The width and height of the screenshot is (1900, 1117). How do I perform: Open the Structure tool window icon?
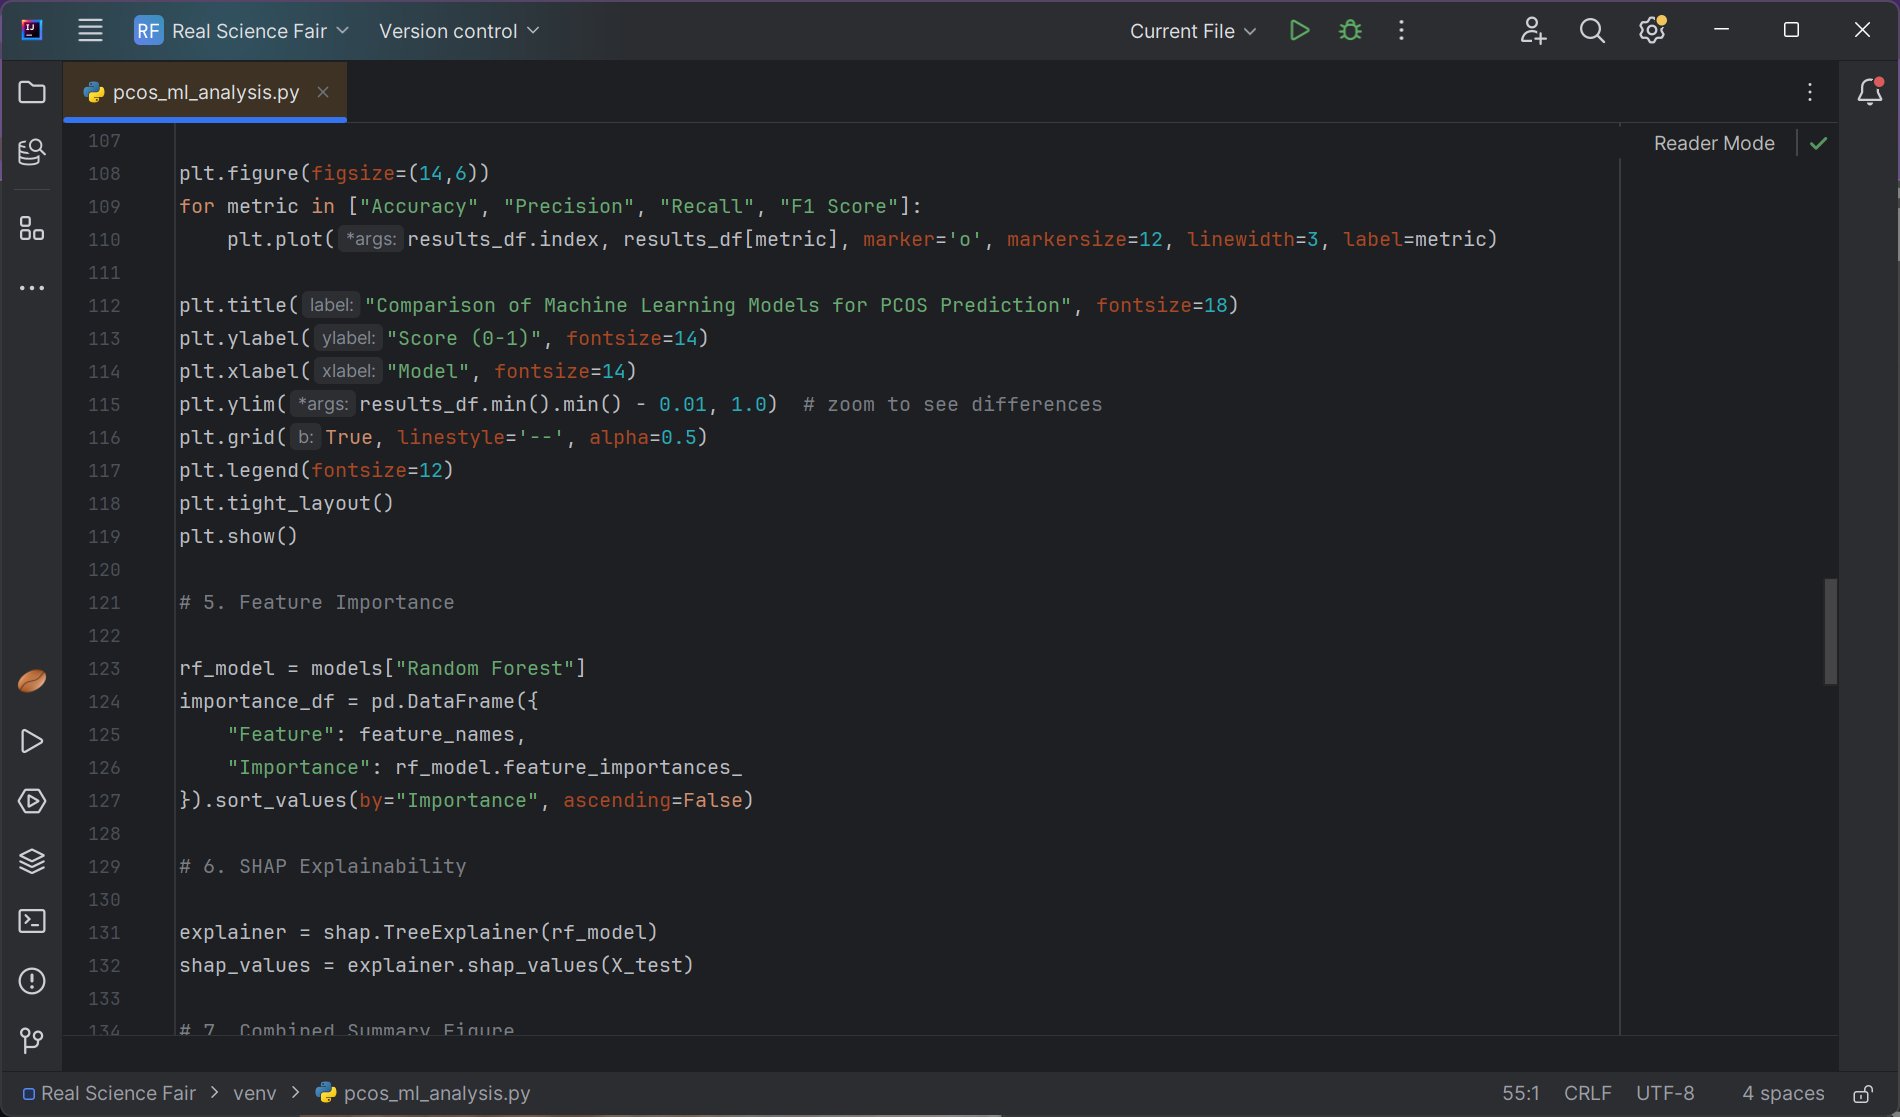click(32, 229)
